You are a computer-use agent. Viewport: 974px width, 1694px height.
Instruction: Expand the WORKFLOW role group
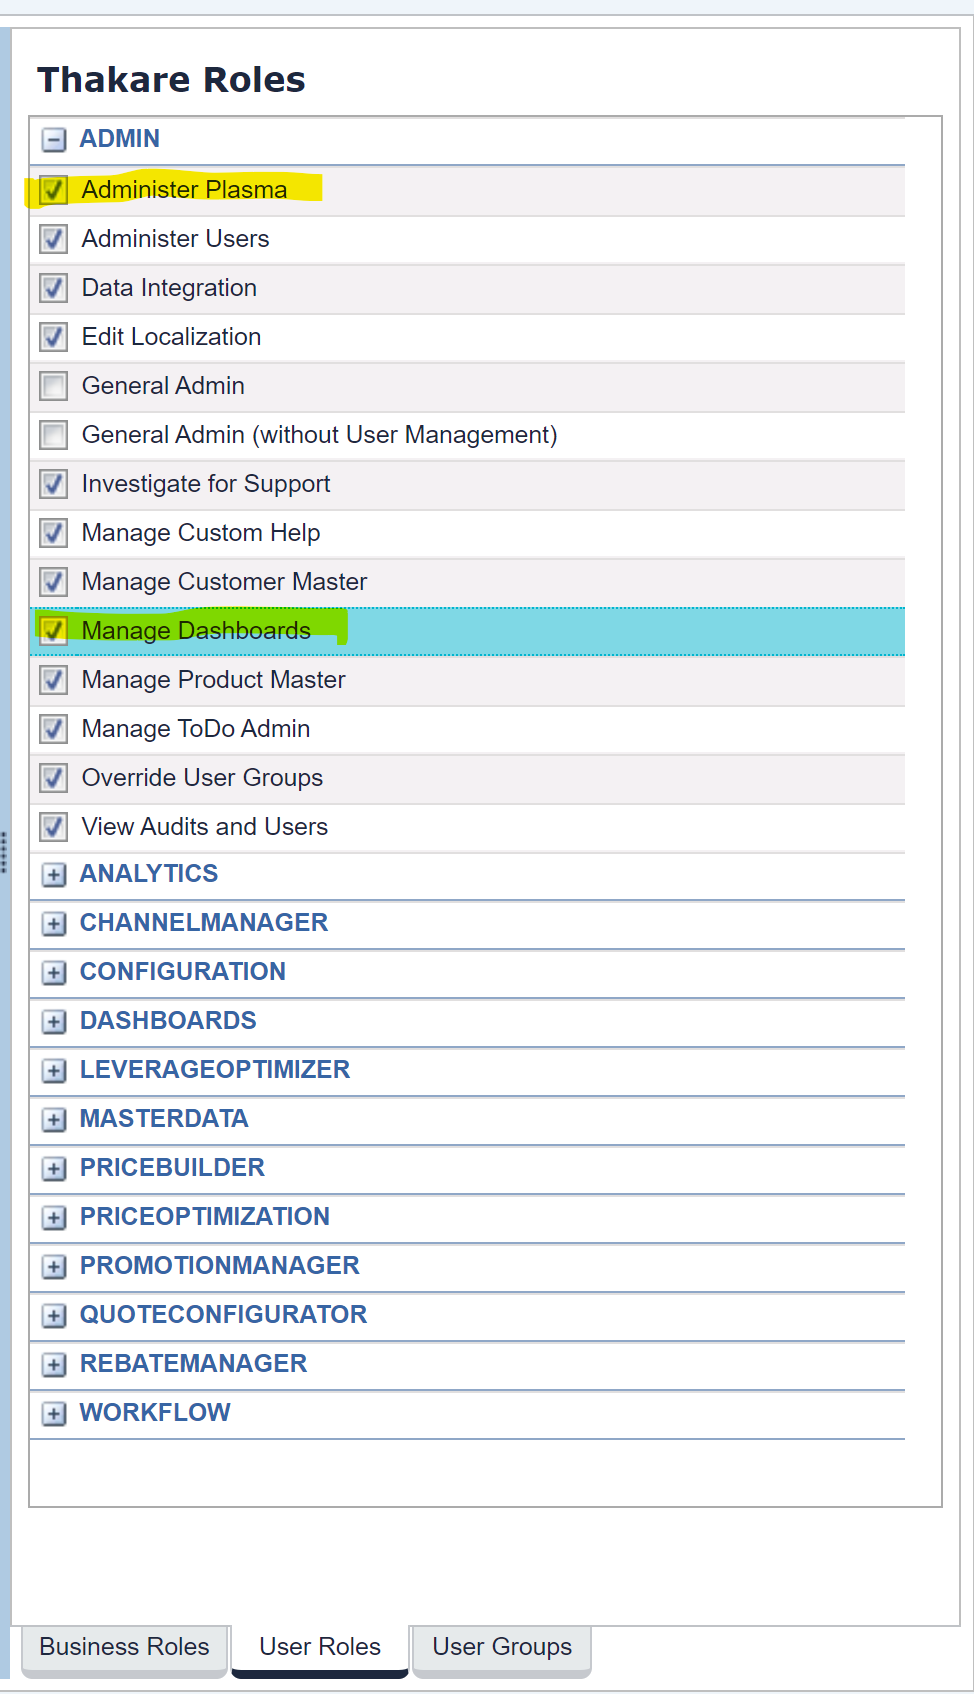click(x=54, y=1414)
